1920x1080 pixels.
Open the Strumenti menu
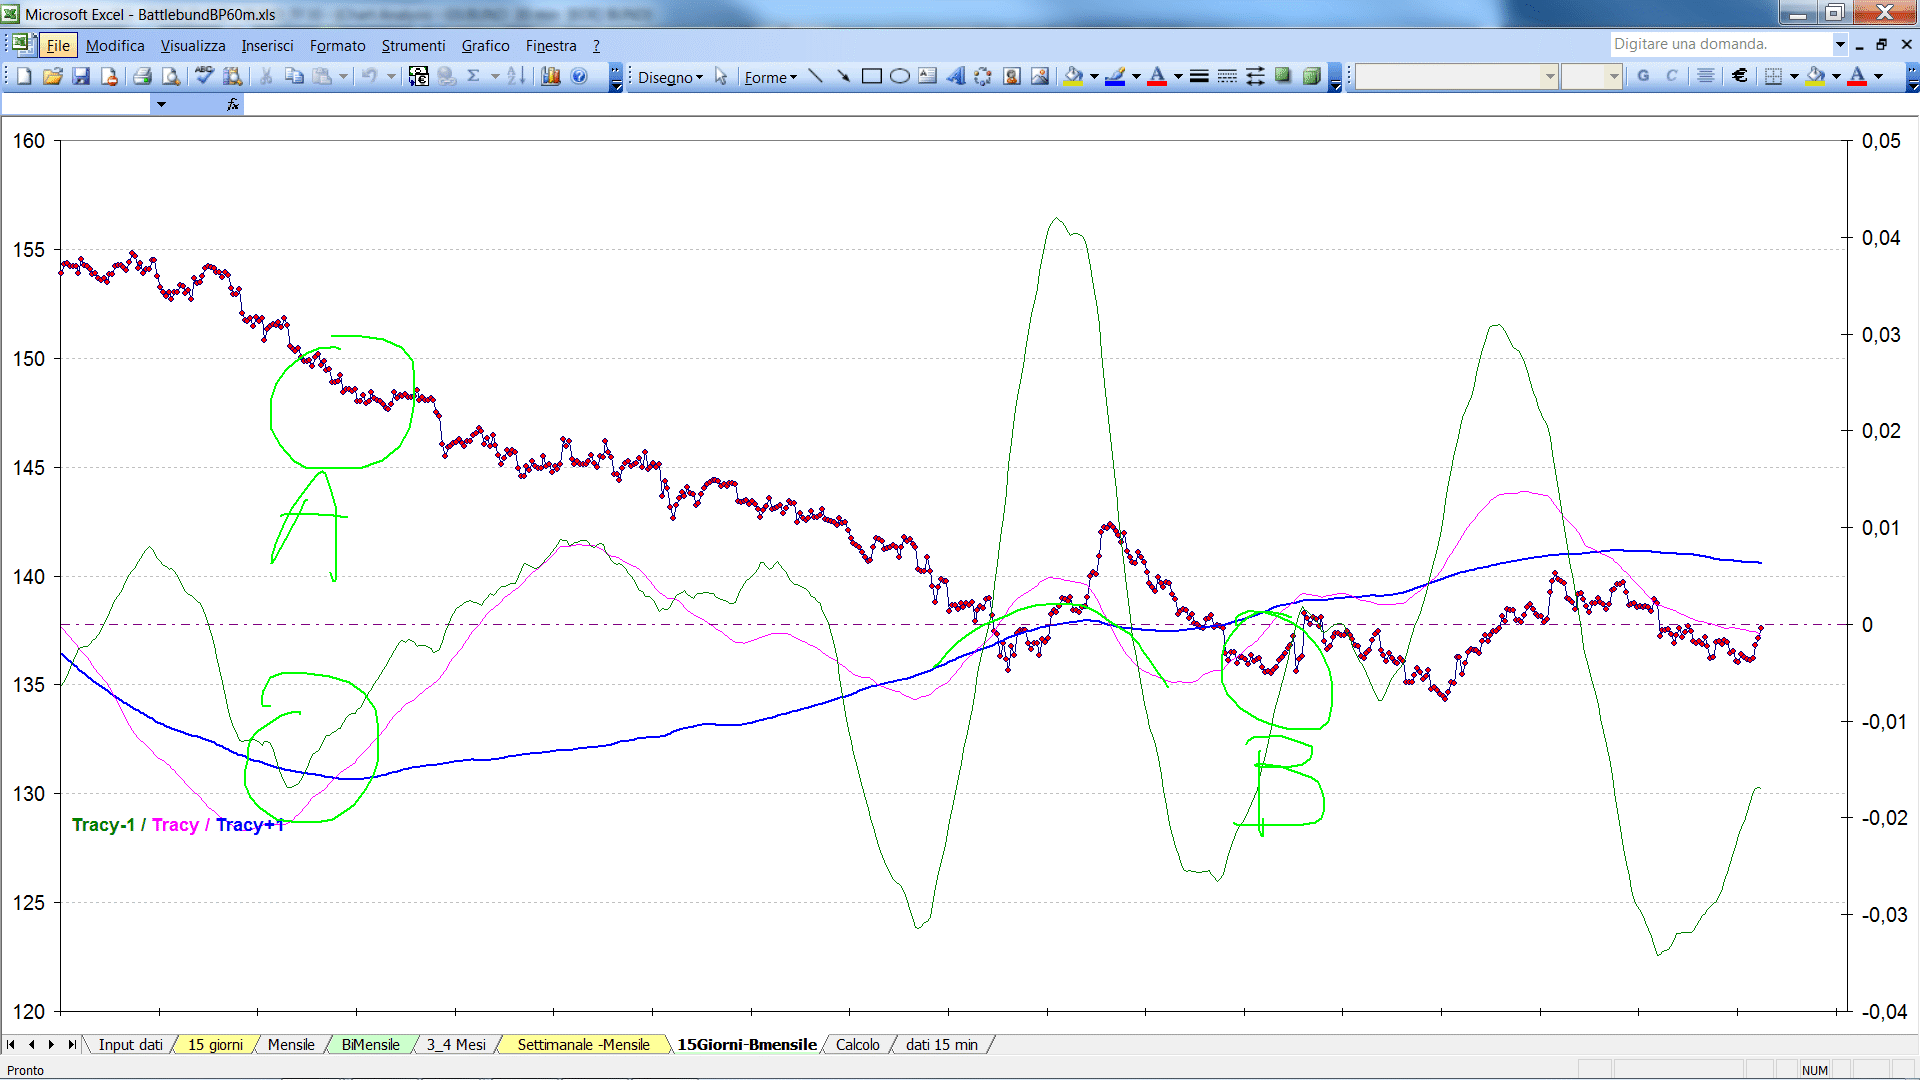click(413, 45)
